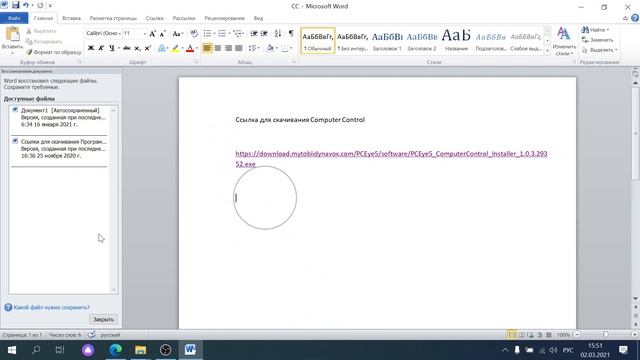This screenshot has width=640, height=360.
Task: Click Найти to search the document
Action: [596, 30]
